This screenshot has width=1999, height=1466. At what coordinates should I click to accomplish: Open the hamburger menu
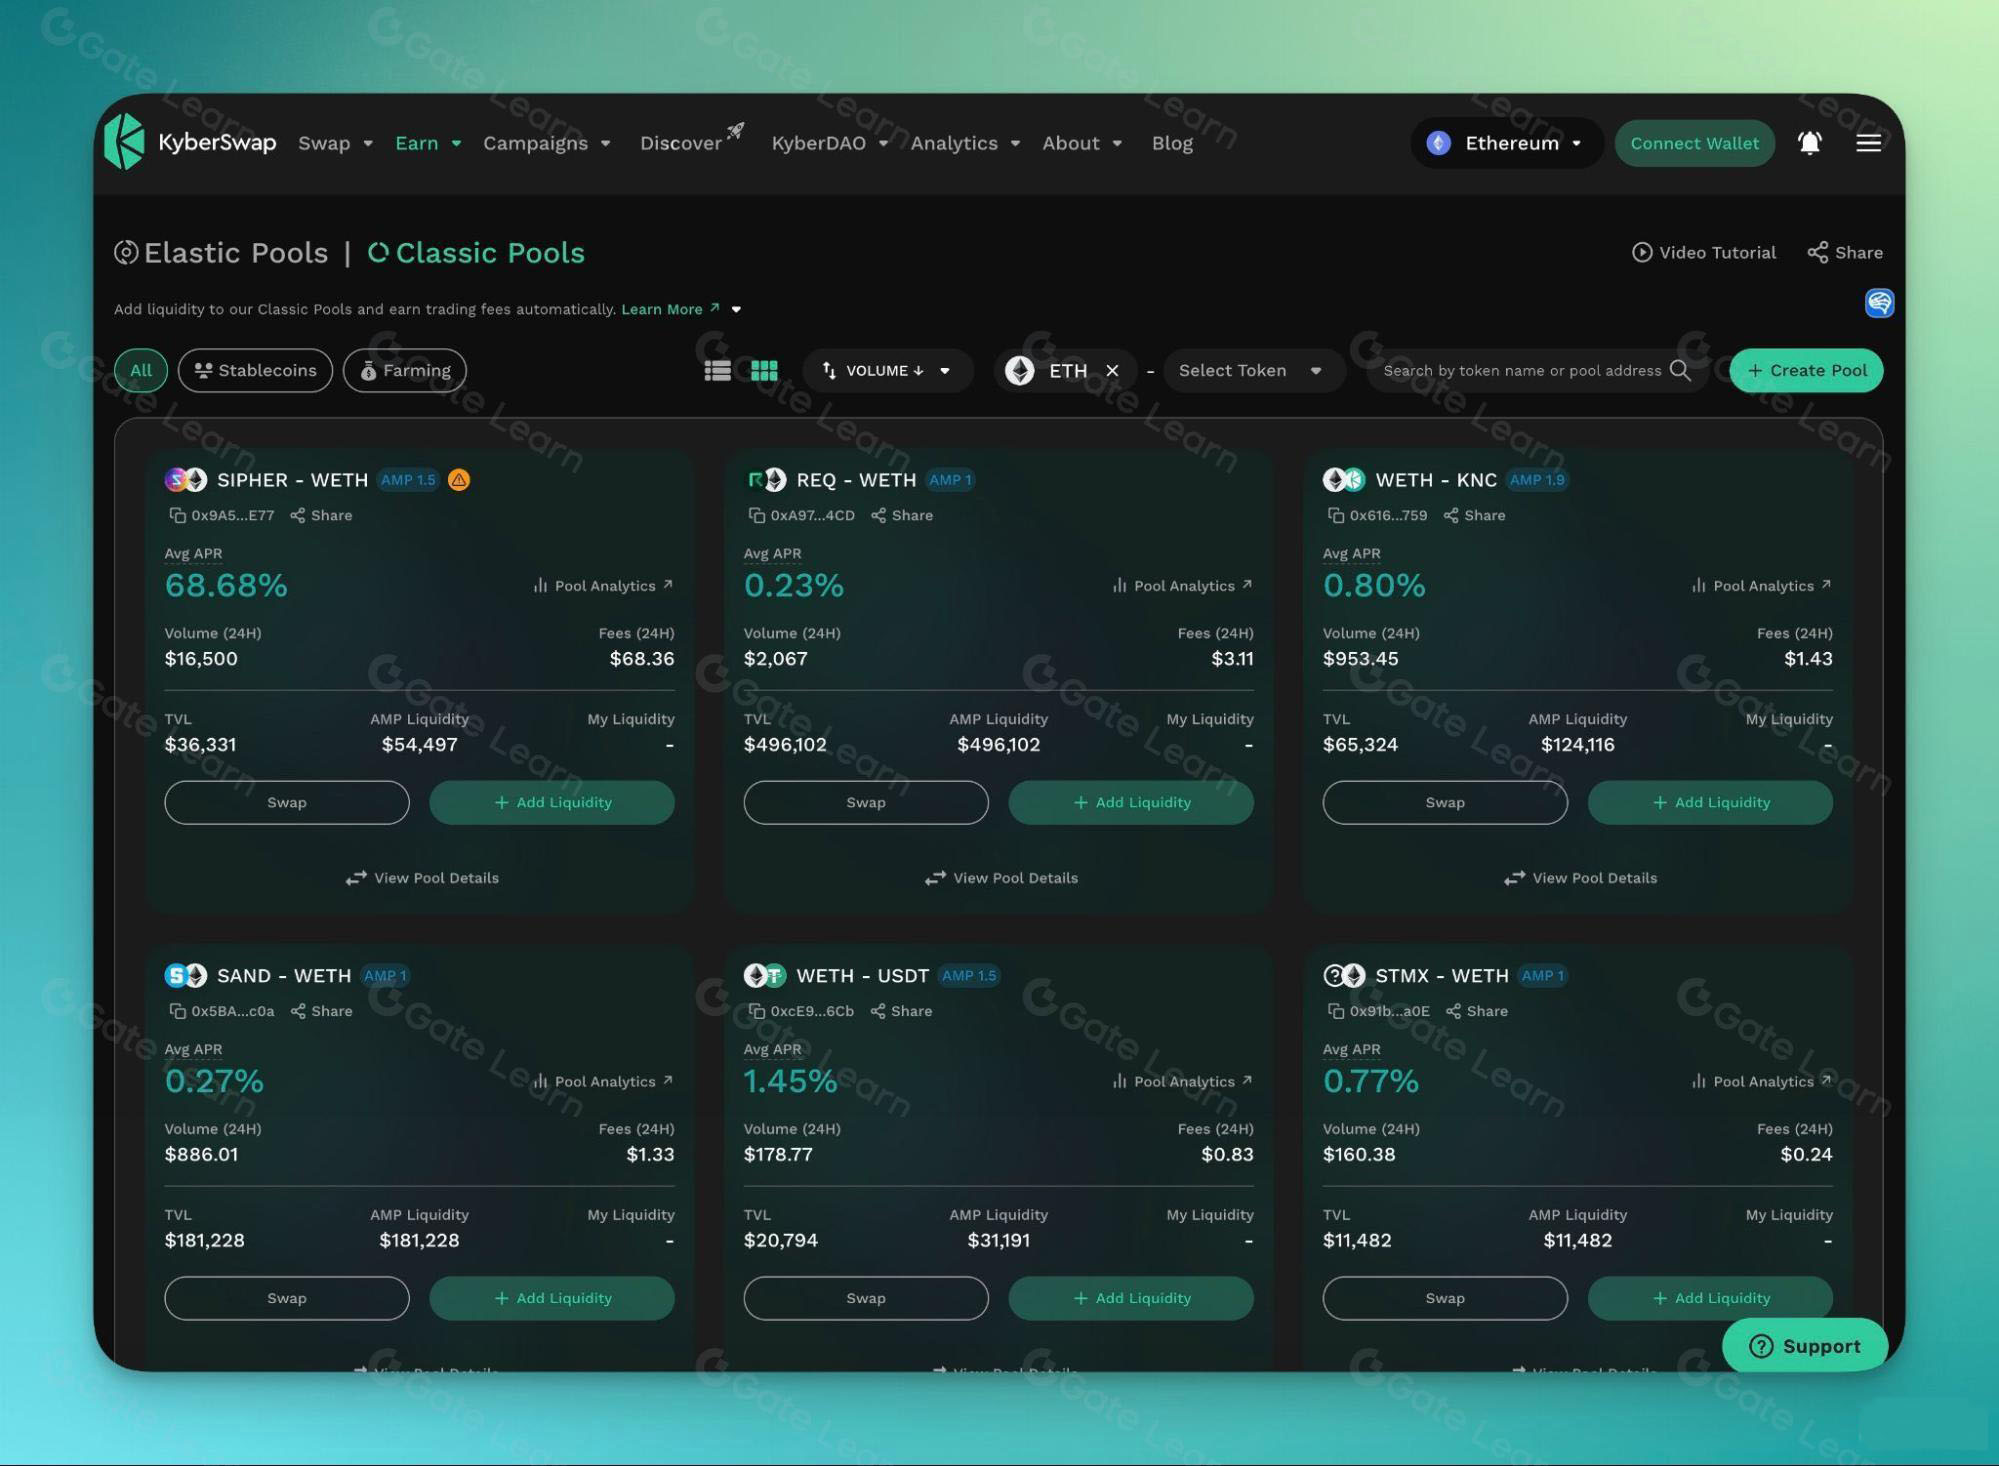point(1868,143)
